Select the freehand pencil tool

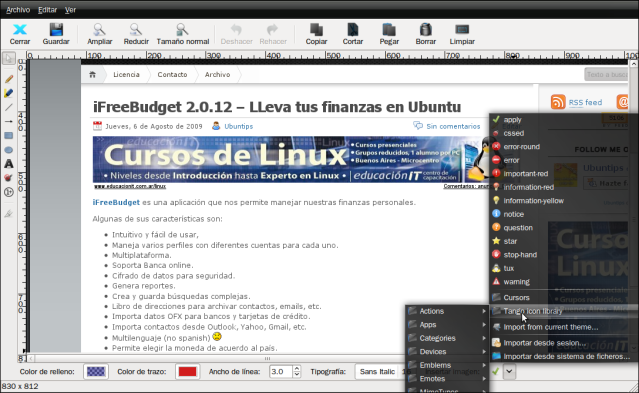point(9,79)
